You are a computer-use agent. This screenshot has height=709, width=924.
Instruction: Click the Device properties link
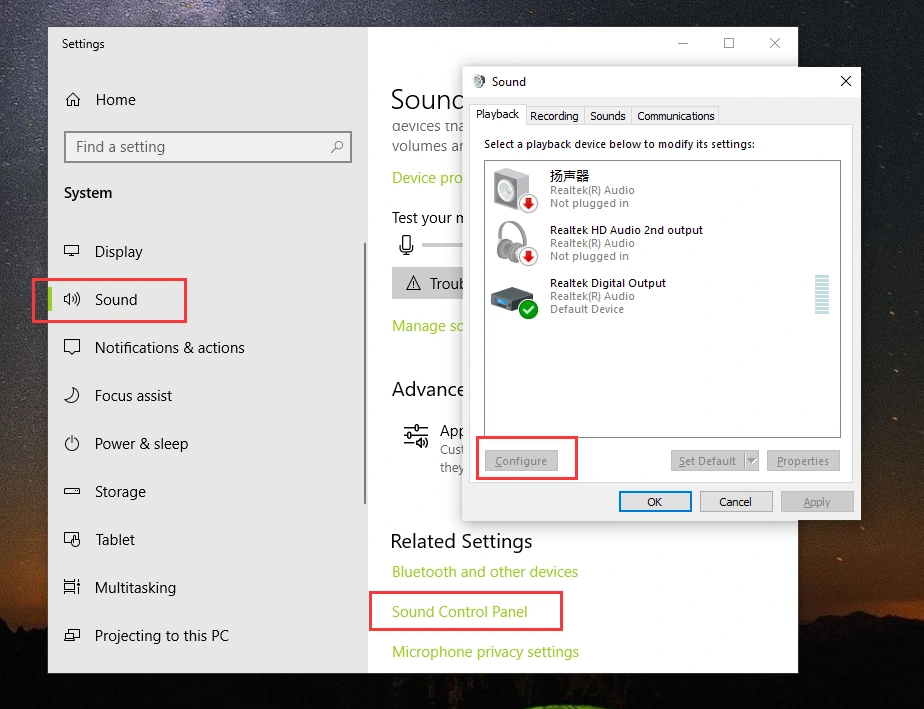pos(427,177)
